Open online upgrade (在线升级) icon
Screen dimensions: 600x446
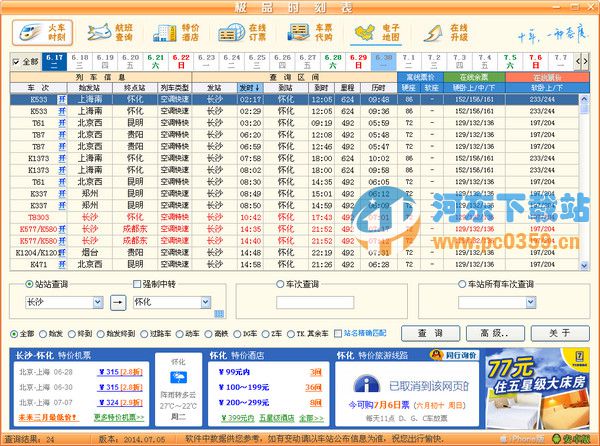tap(445, 33)
